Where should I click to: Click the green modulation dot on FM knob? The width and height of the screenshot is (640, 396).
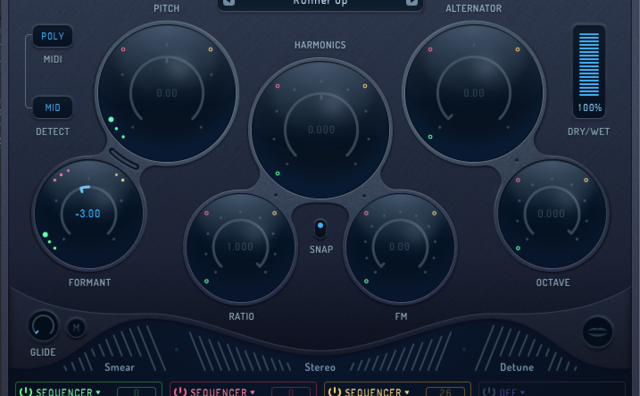(x=366, y=281)
